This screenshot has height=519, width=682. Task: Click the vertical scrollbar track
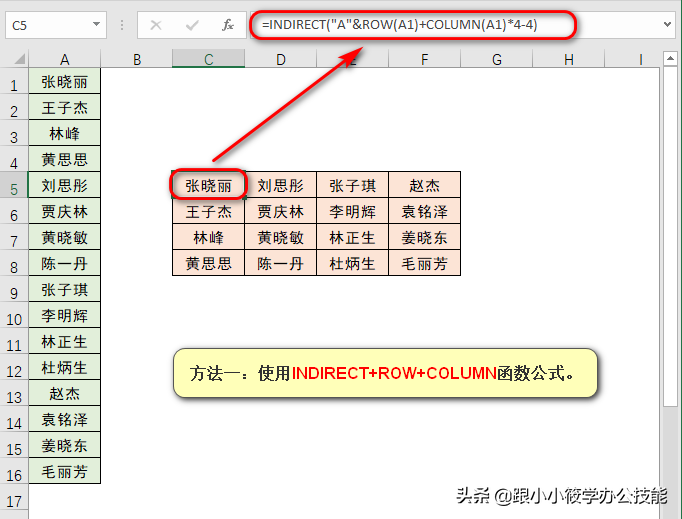[x=670, y=461]
